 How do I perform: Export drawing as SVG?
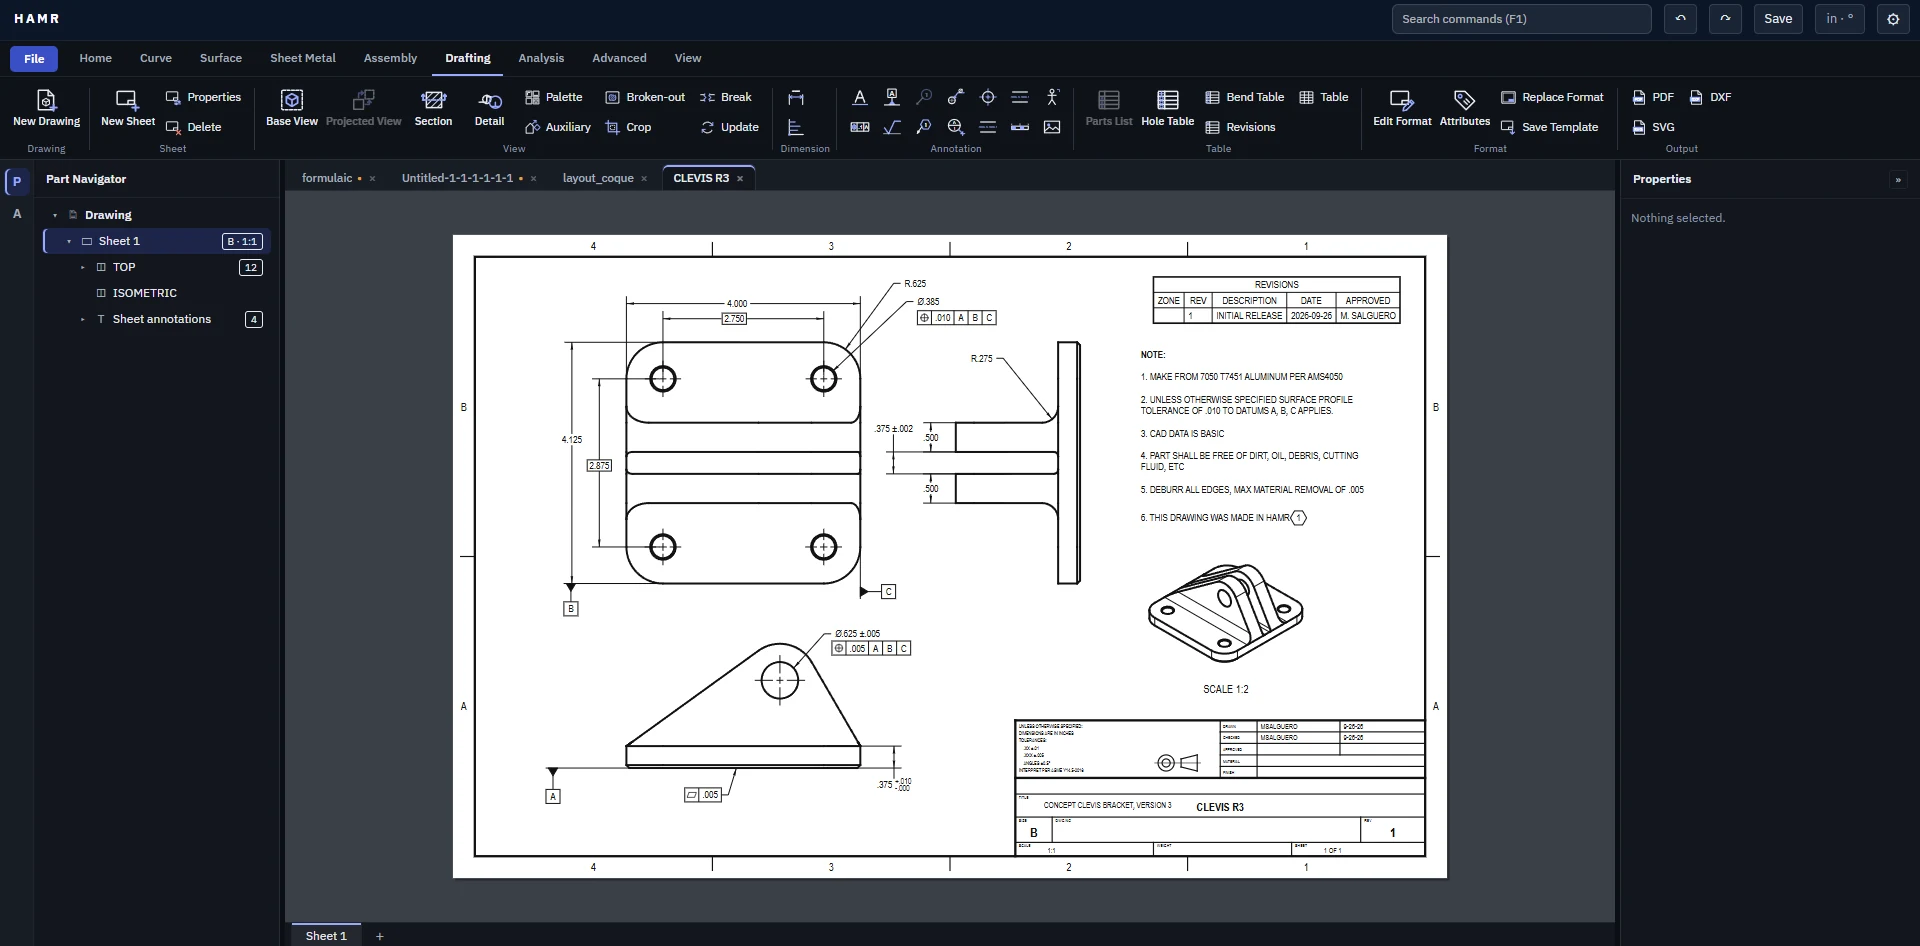[x=1653, y=127]
